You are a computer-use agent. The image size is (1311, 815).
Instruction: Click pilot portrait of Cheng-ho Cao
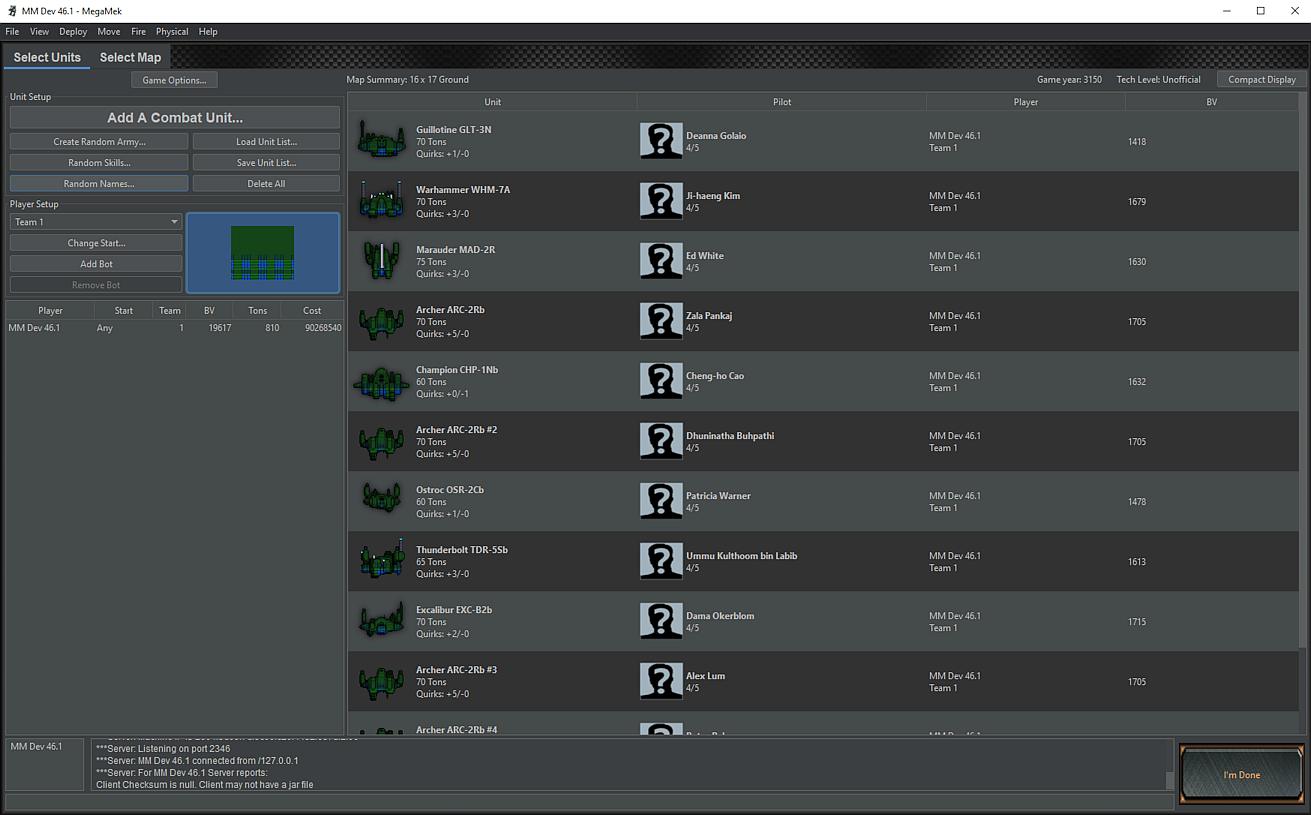[661, 381]
